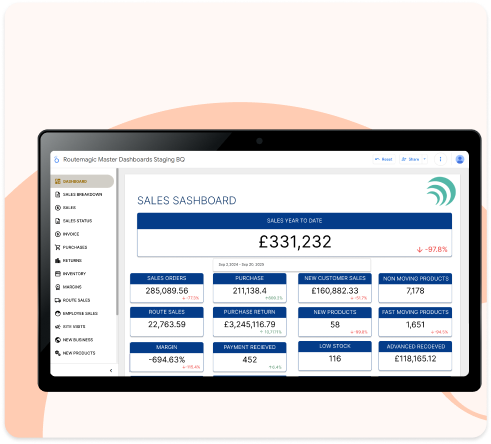This screenshot has width=491, height=444.
Task: Click the user account avatar
Action: (460, 160)
